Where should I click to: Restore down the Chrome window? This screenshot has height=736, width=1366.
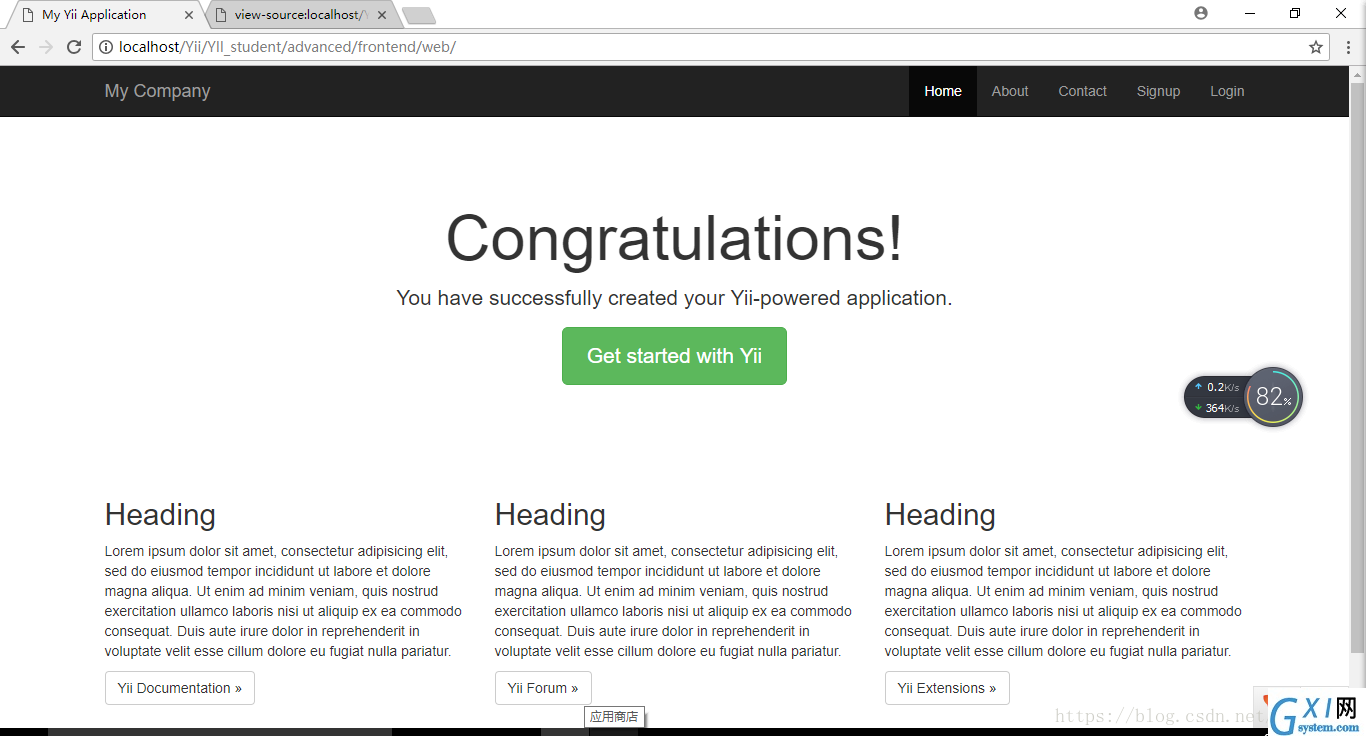[x=1295, y=14]
